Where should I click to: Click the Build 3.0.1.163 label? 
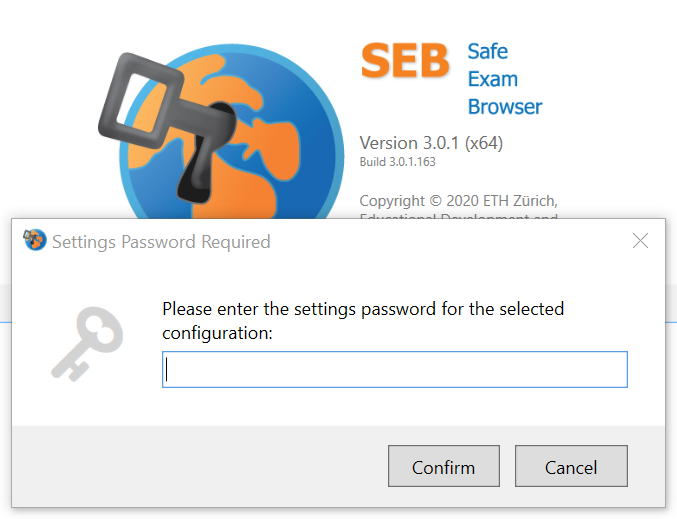tap(397, 162)
